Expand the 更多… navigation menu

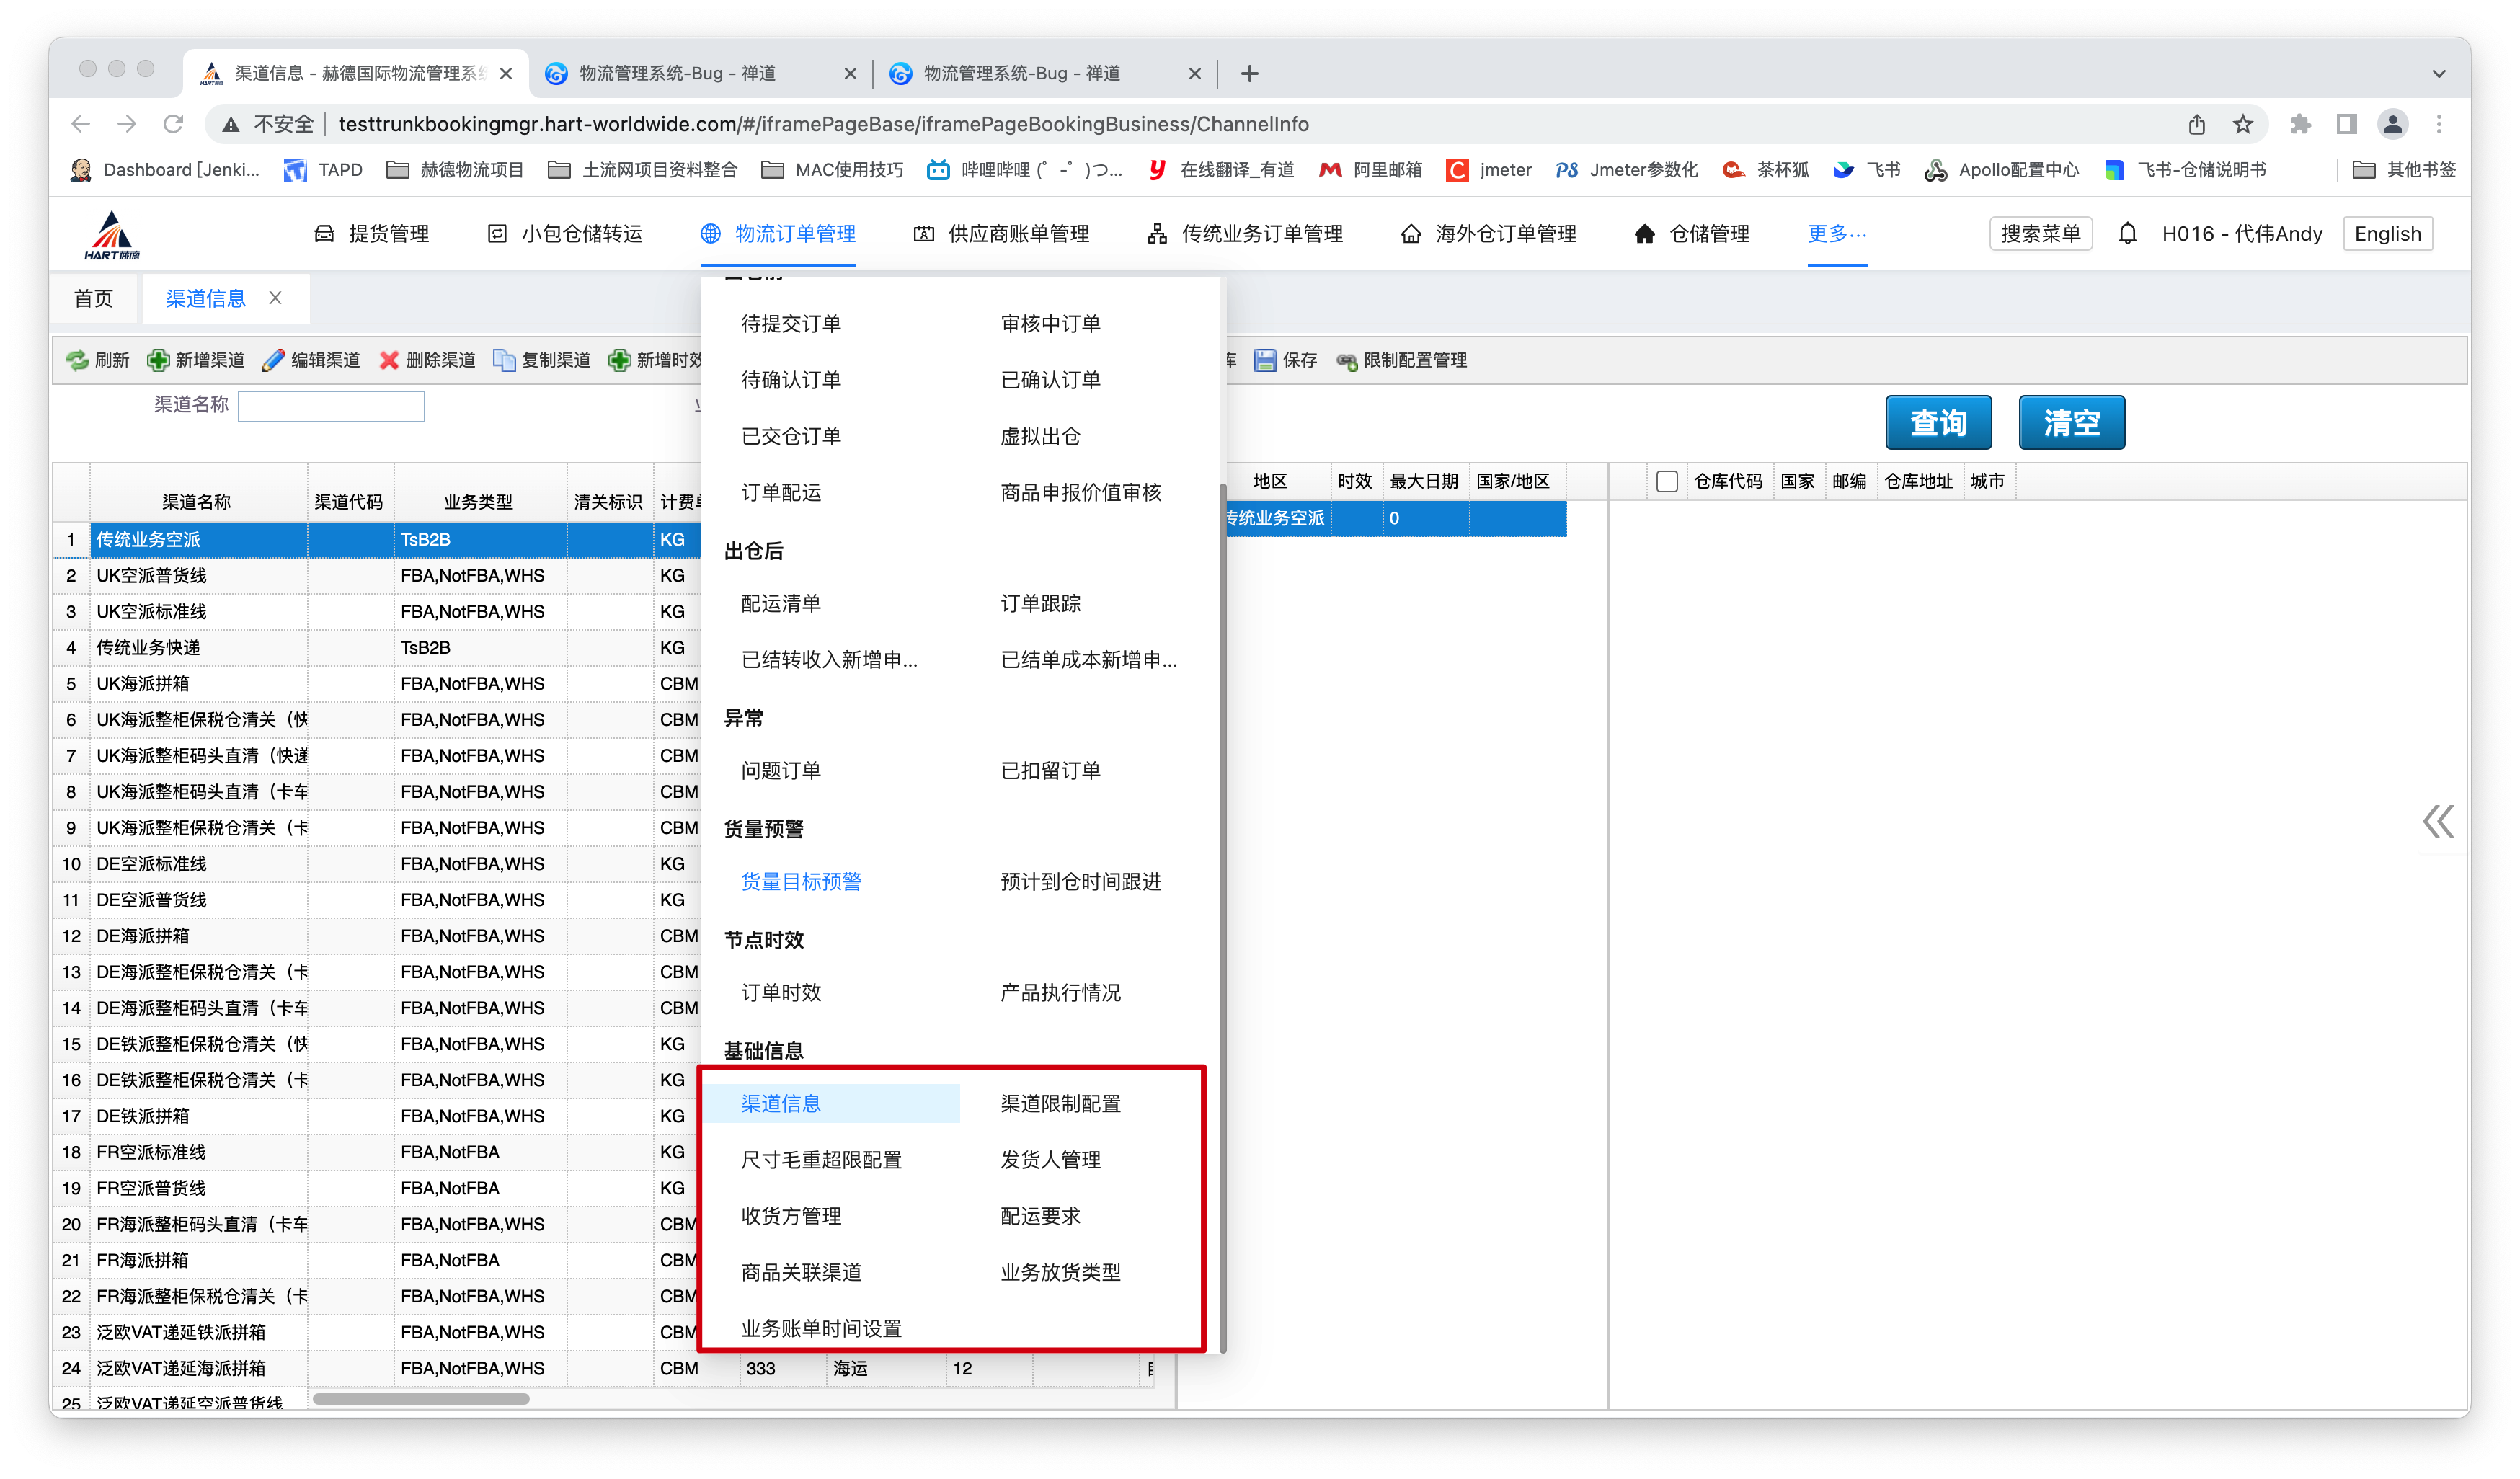1836,234
